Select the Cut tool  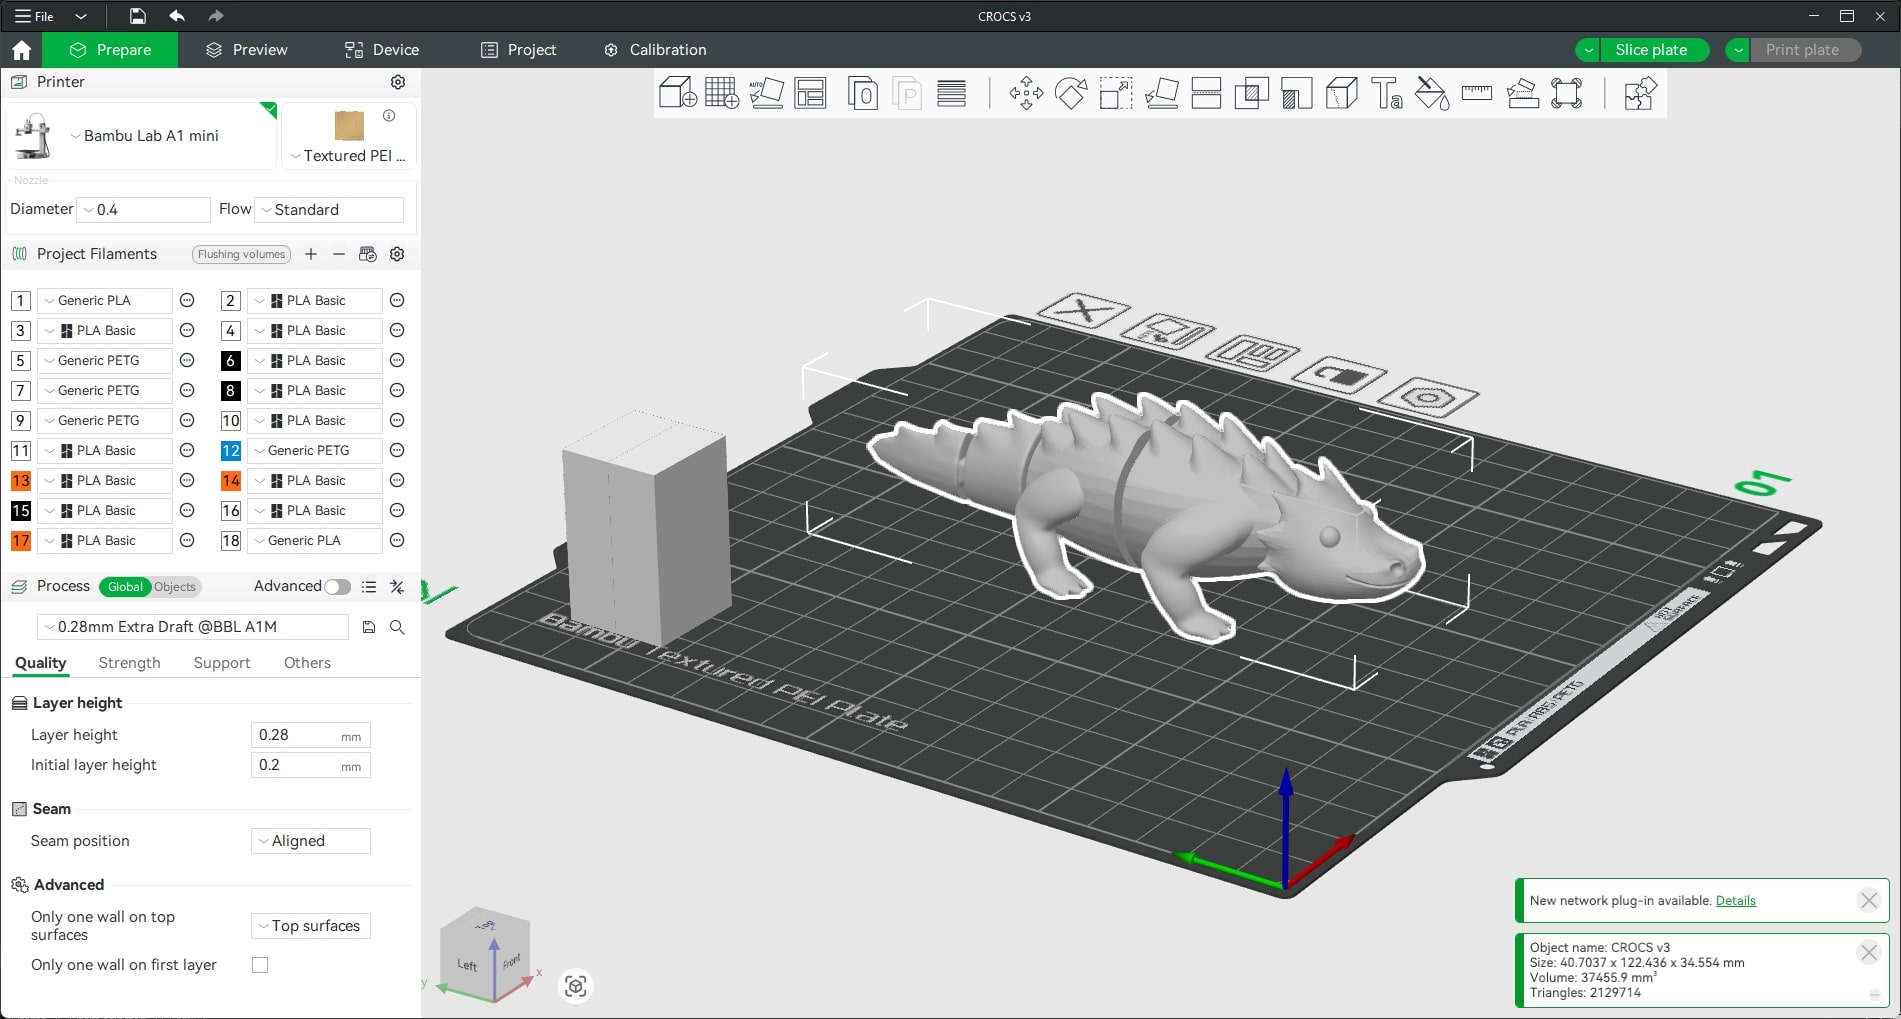click(x=1206, y=93)
